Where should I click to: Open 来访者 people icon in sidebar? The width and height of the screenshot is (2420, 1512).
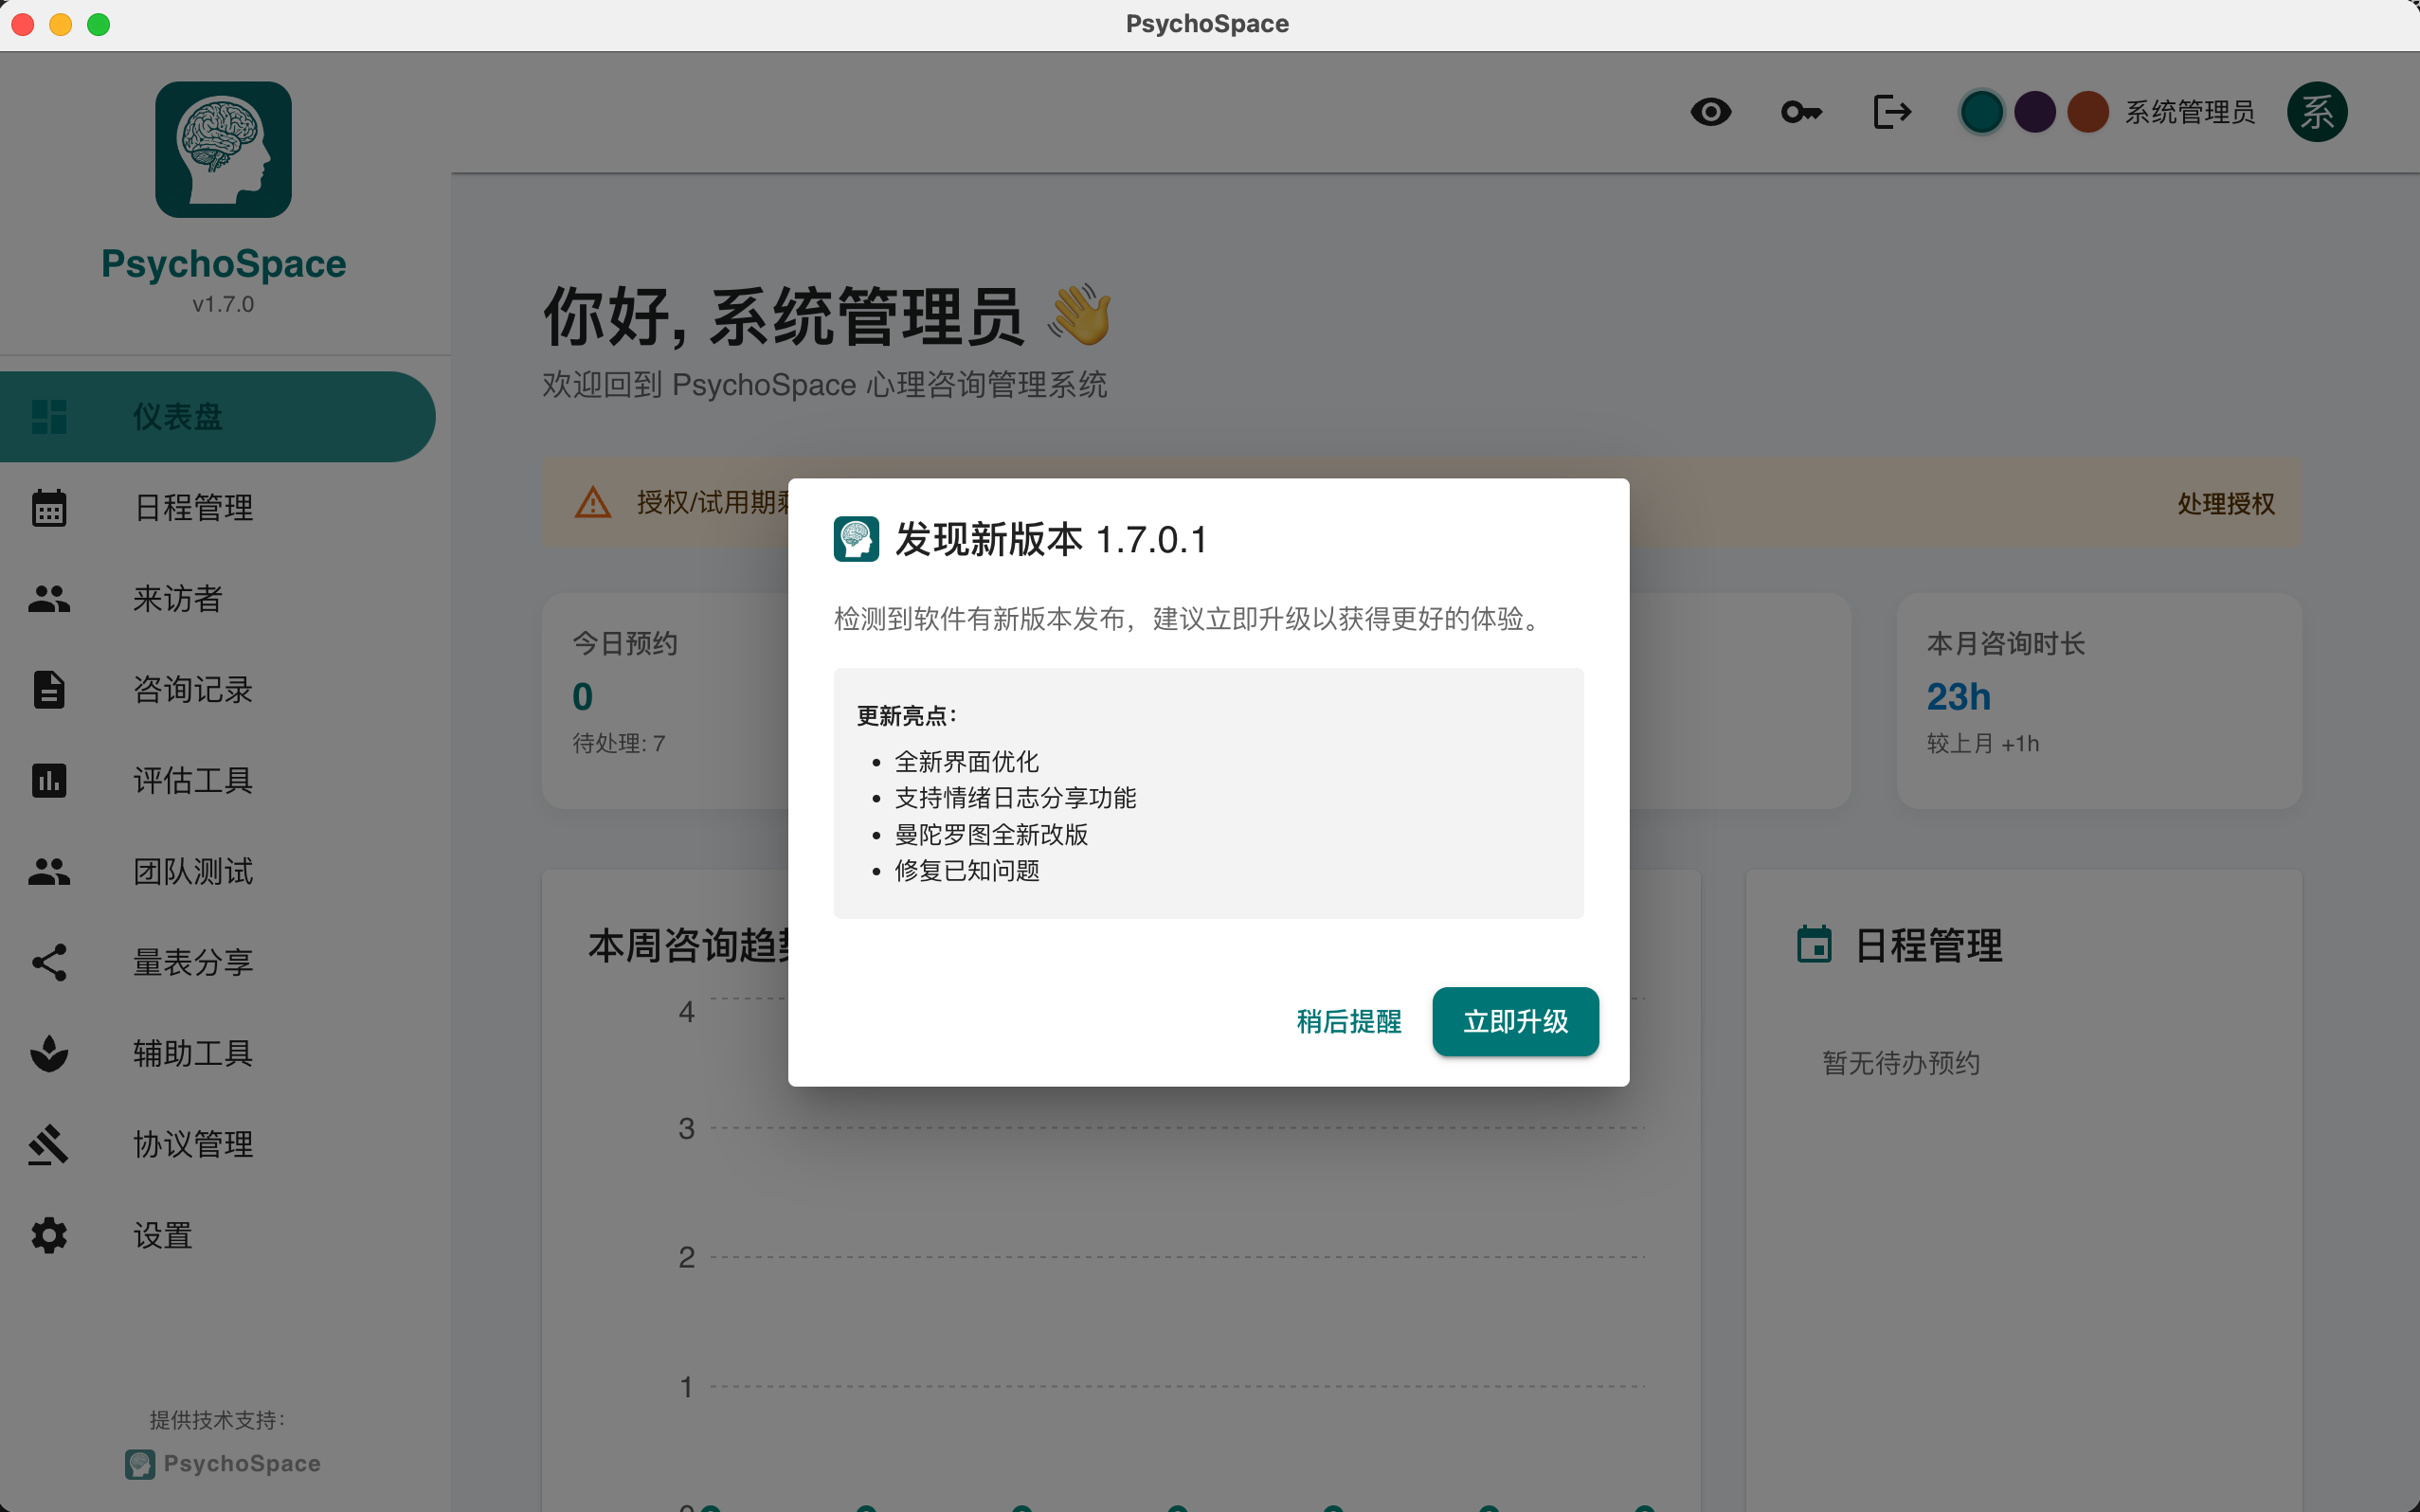(x=49, y=598)
